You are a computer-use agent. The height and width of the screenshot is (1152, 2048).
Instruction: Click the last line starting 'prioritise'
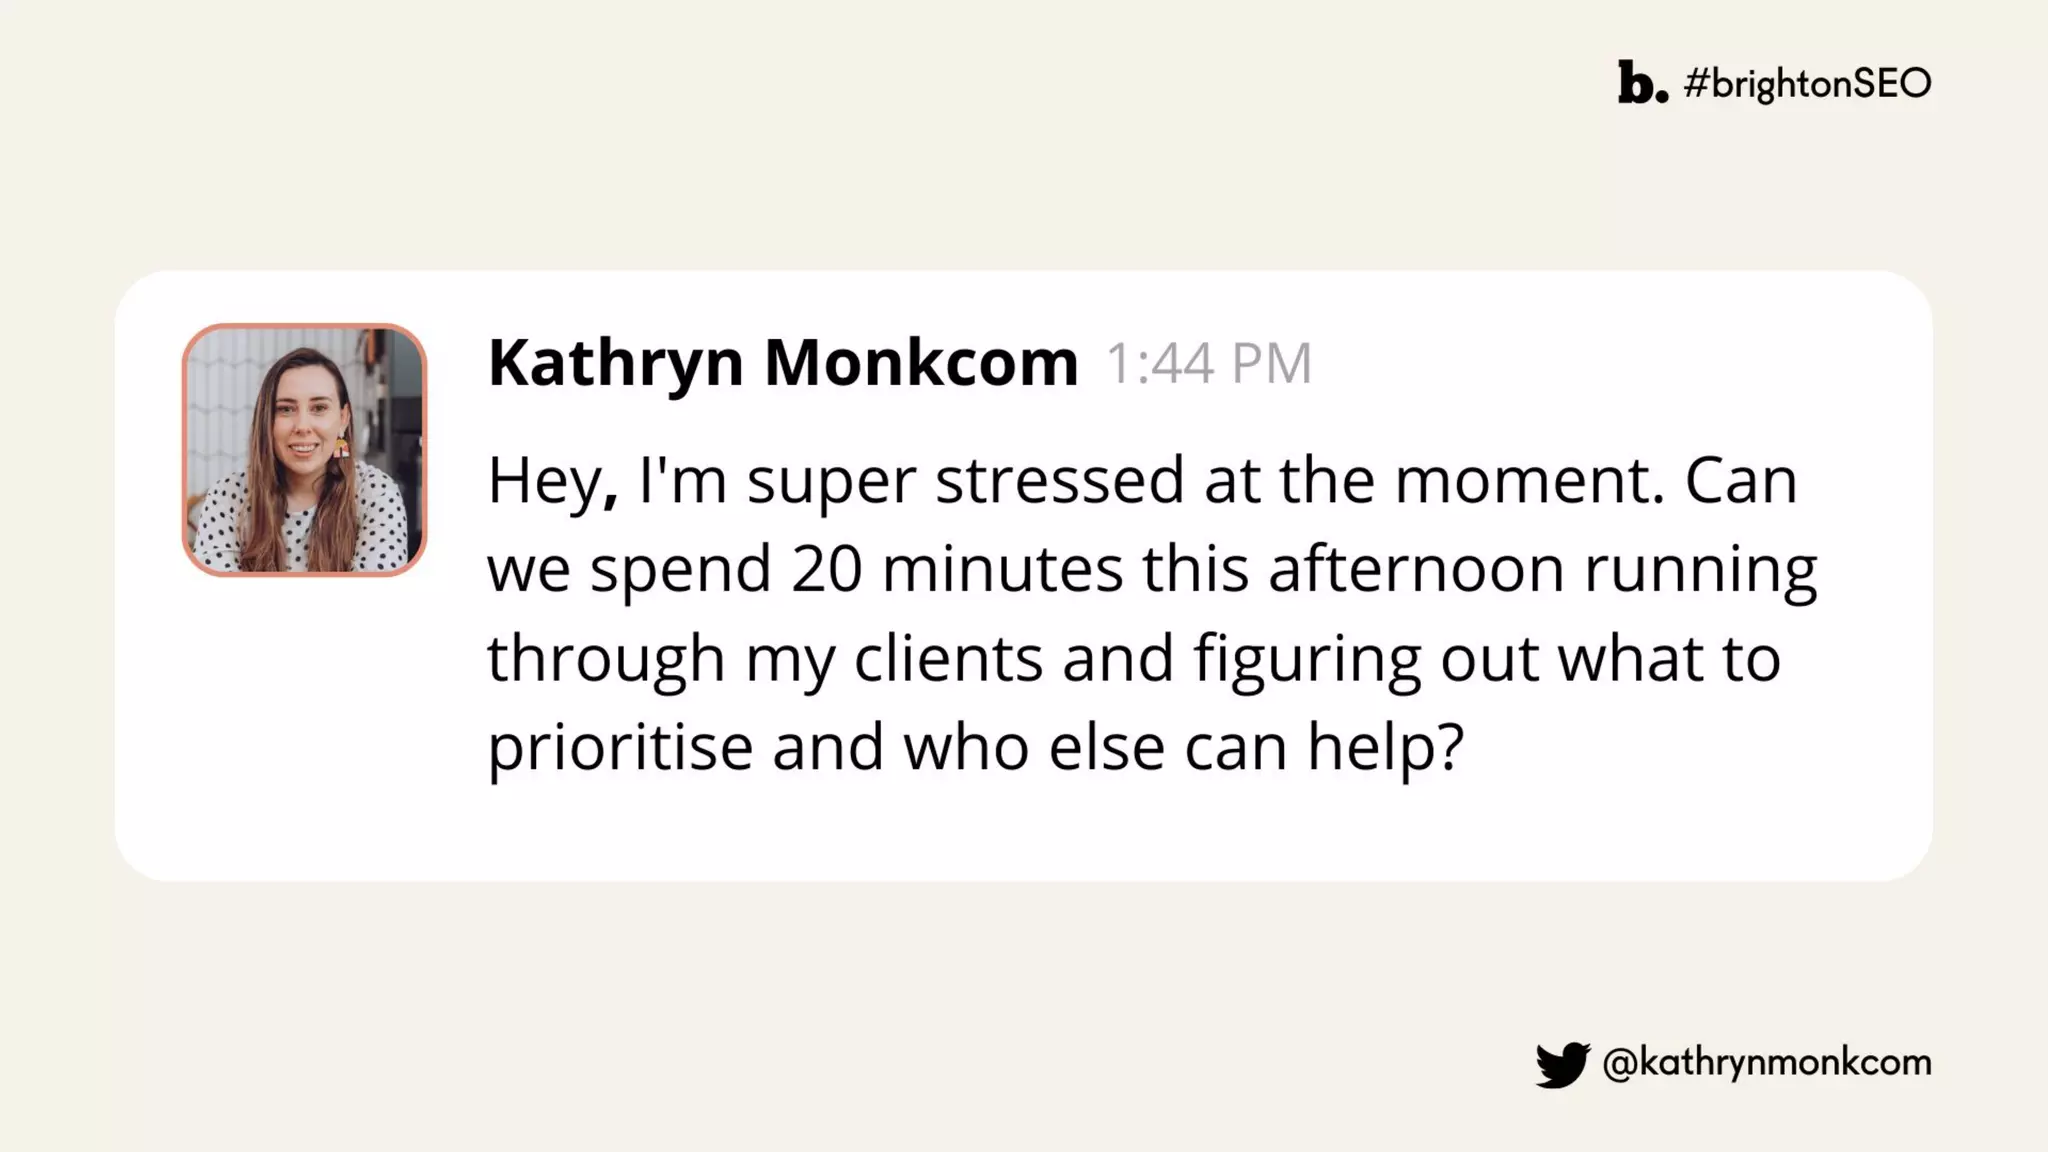pos(975,747)
